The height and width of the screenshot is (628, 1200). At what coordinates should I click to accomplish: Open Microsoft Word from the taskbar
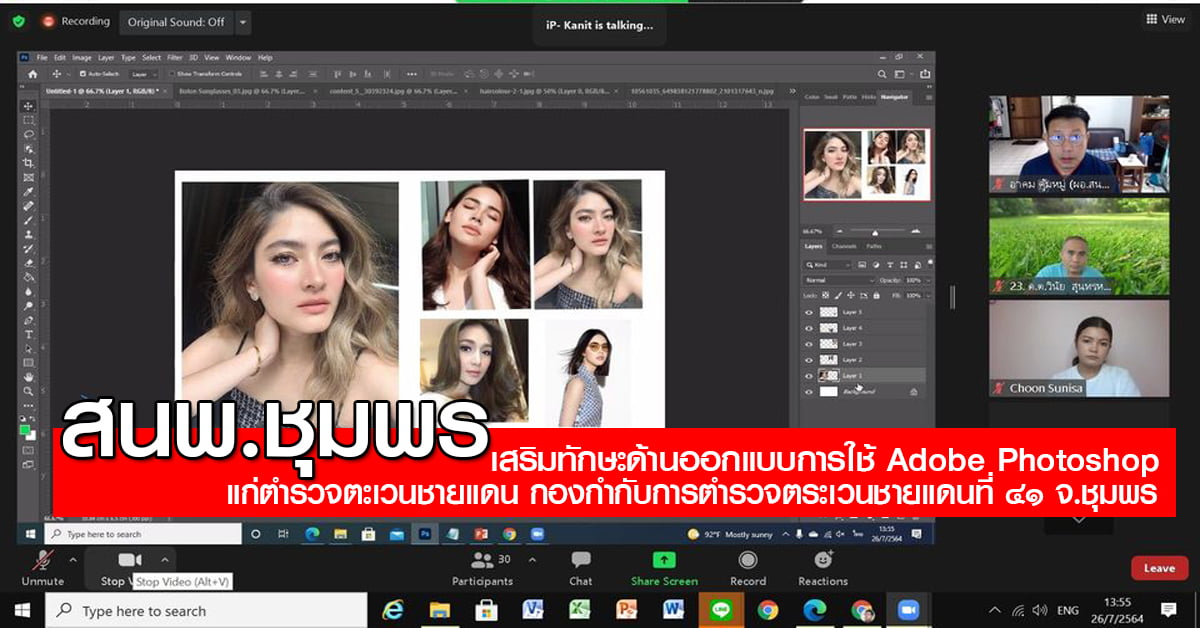click(x=673, y=609)
